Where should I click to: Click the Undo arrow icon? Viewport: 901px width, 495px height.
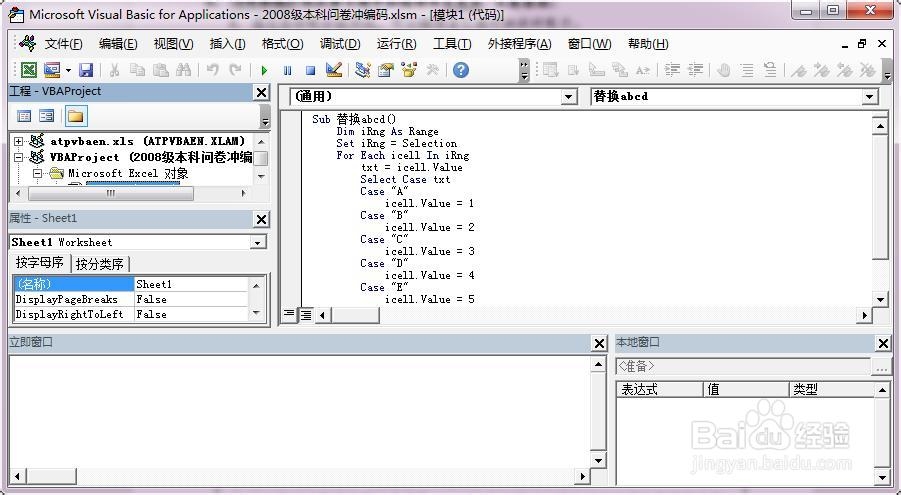click(x=213, y=70)
